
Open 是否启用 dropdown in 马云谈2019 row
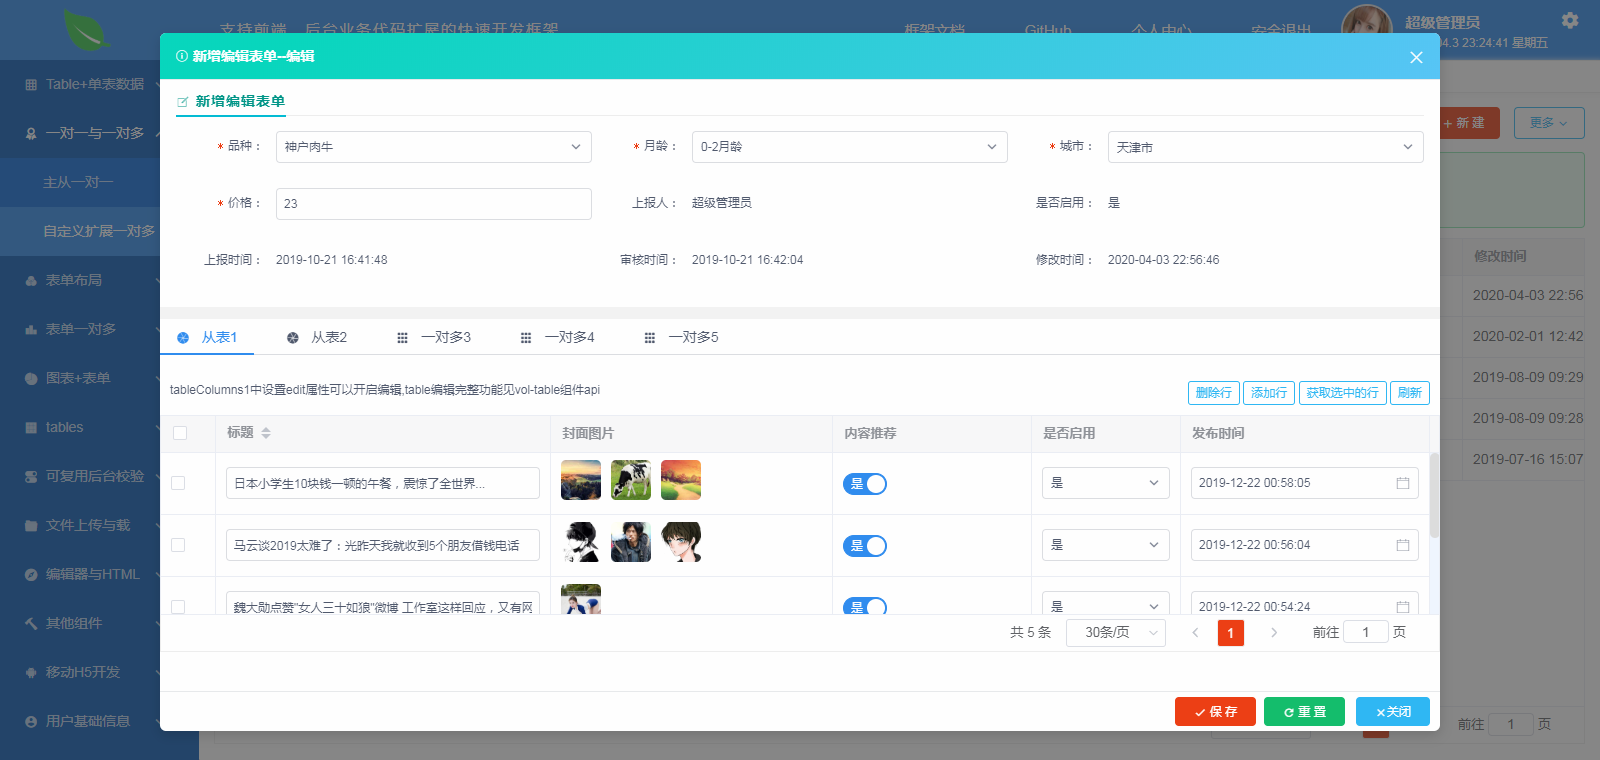[1106, 545]
